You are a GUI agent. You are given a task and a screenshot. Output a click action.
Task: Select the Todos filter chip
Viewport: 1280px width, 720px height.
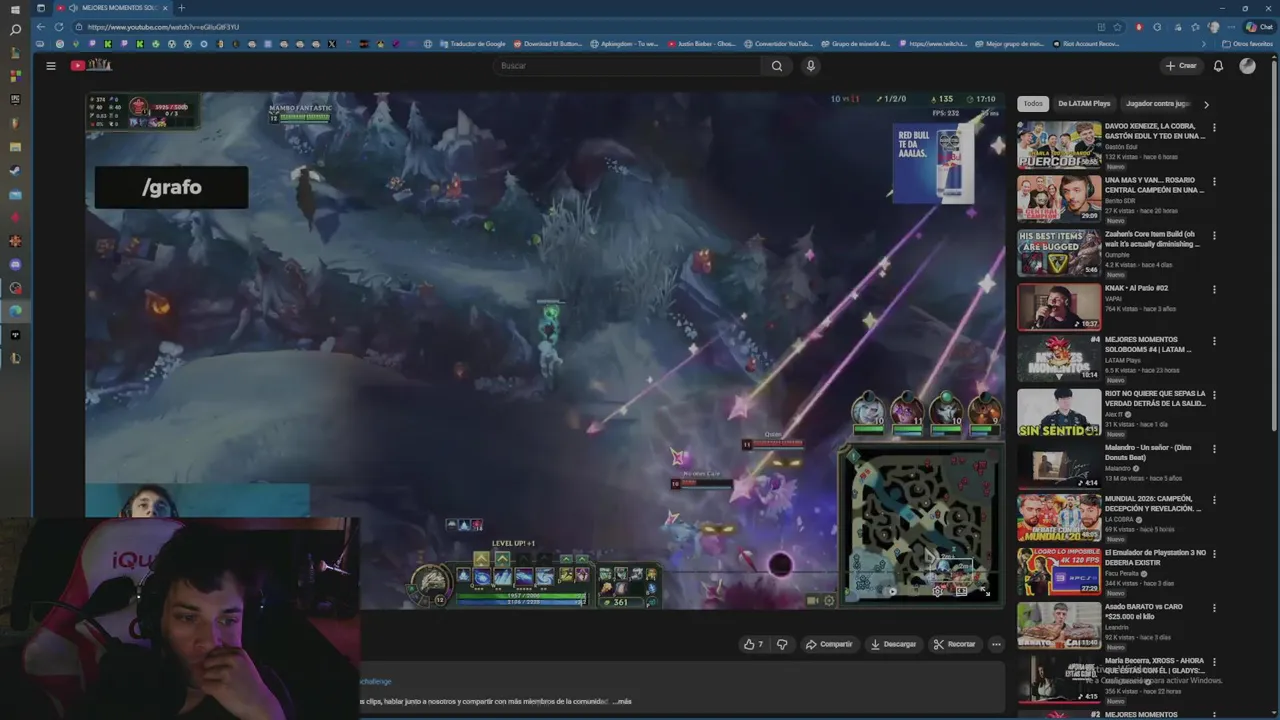[1033, 104]
